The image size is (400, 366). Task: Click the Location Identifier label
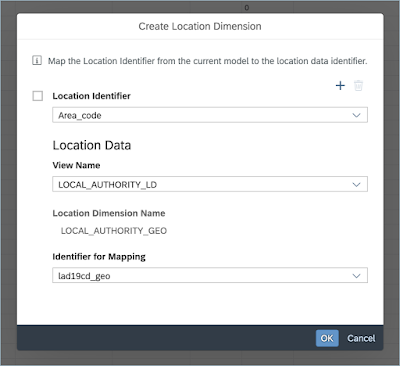click(x=91, y=96)
